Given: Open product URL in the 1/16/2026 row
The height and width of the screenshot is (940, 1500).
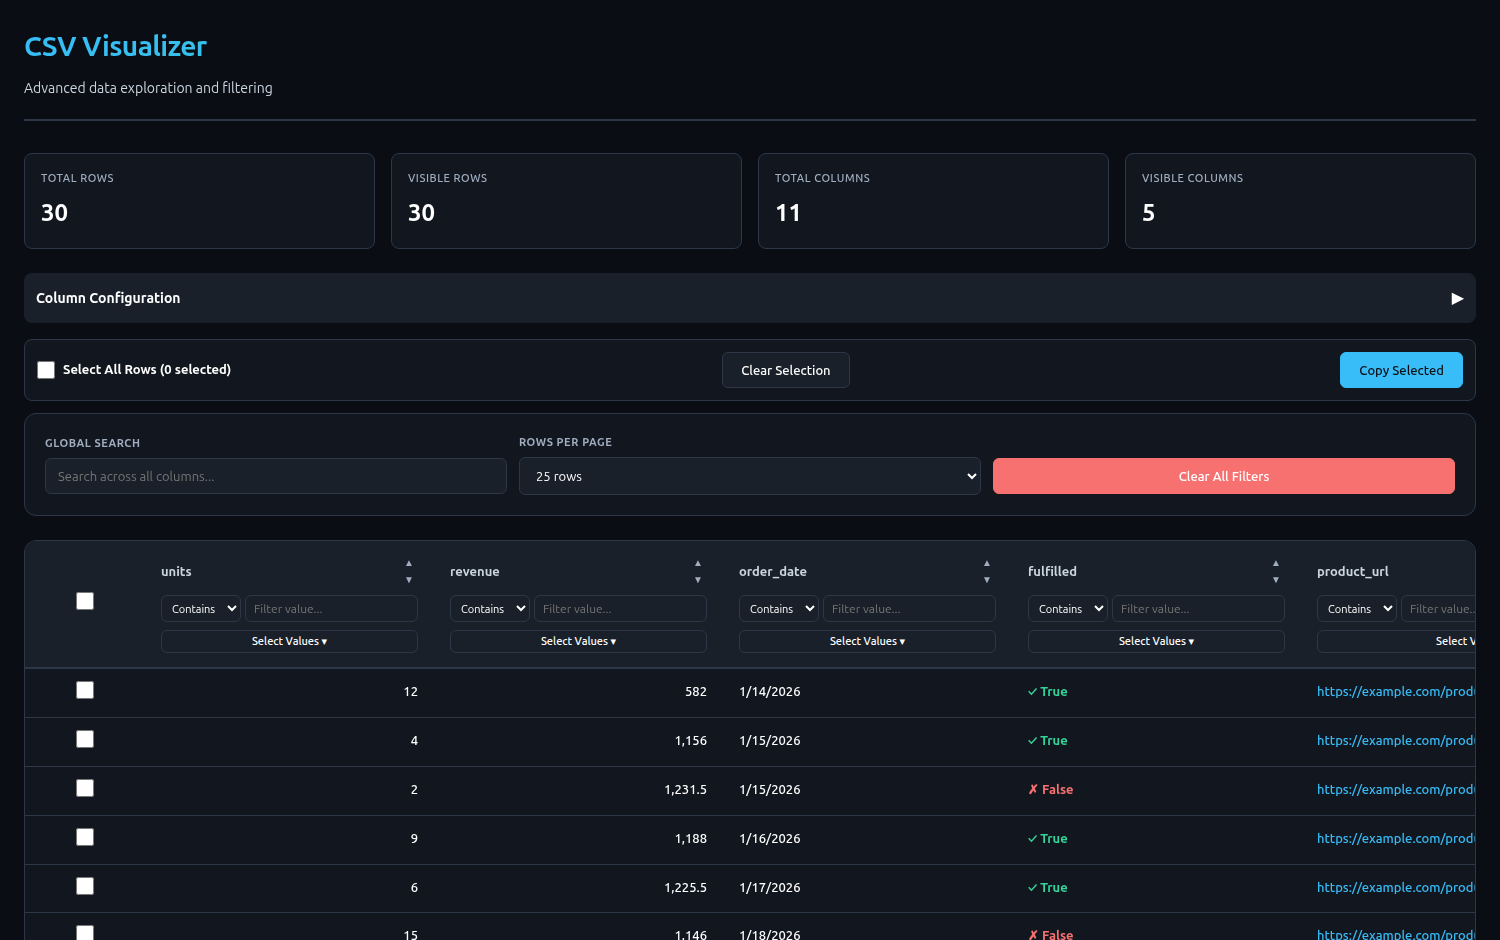Looking at the screenshot, I should click(1396, 838).
